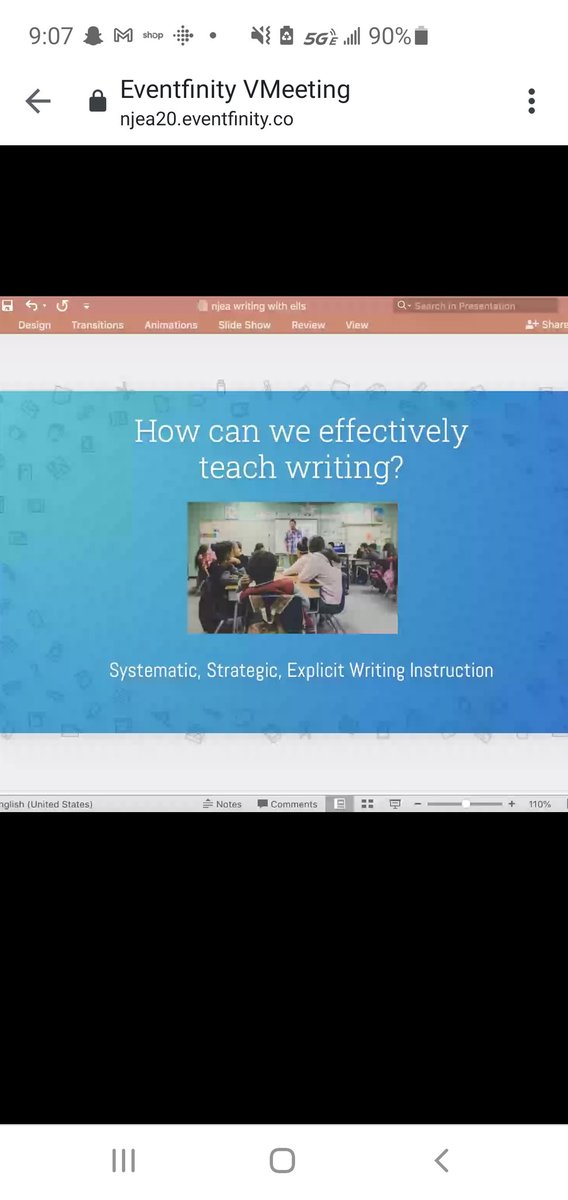This screenshot has width=568, height=1200.
Task: Click the Share button in PowerPoint
Action: [x=547, y=325]
